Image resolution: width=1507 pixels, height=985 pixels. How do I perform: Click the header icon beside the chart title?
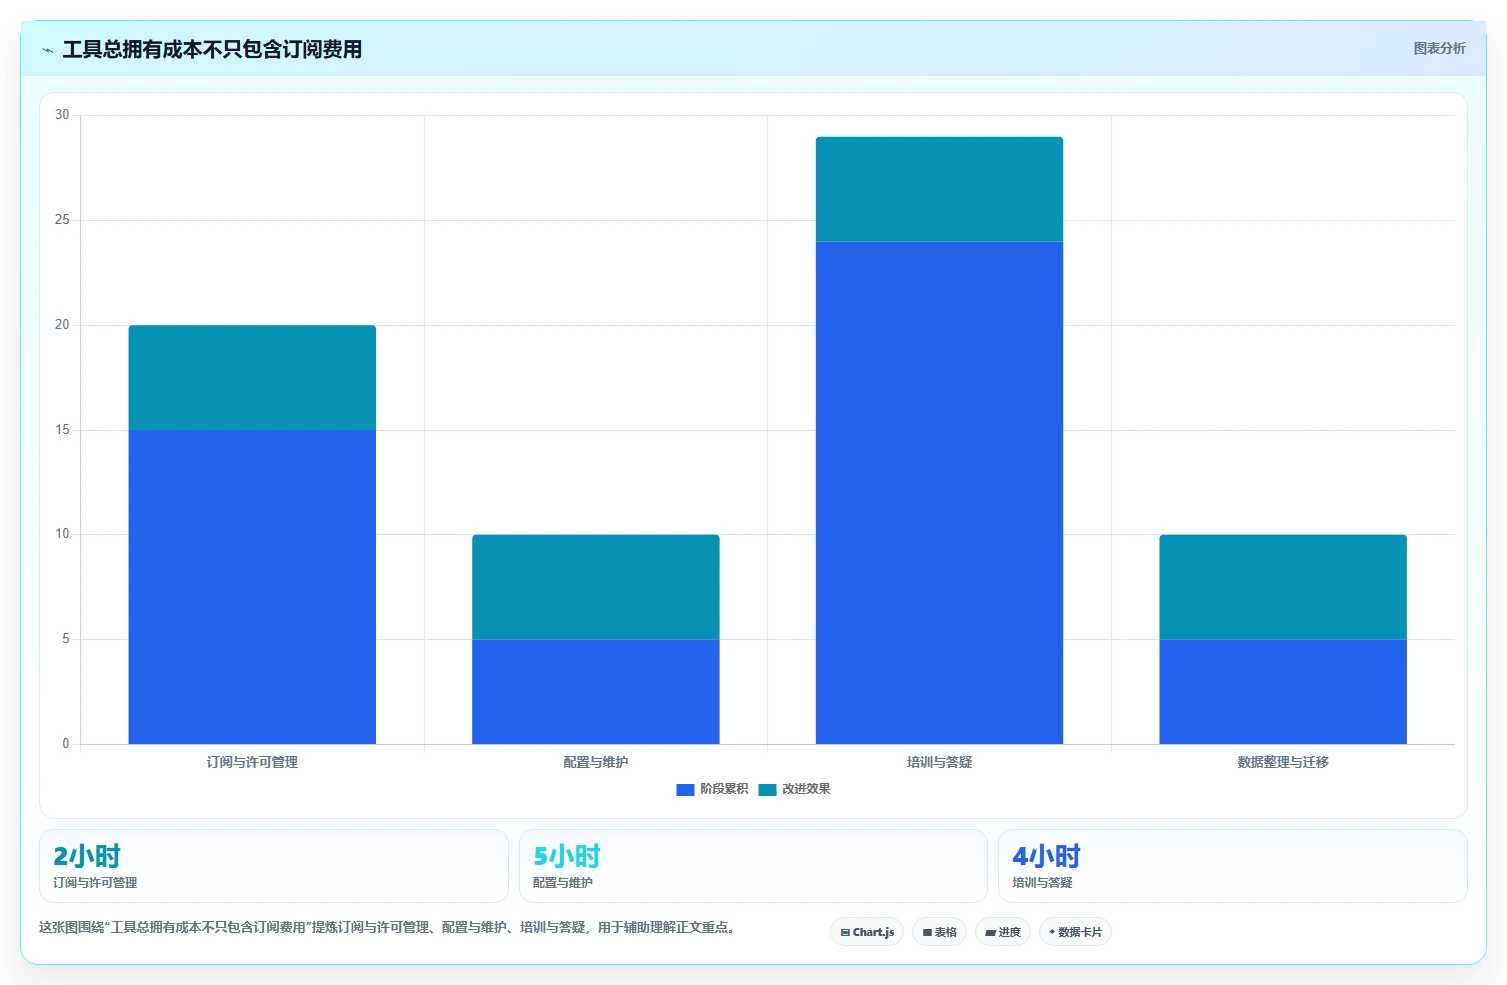click(x=47, y=50)
